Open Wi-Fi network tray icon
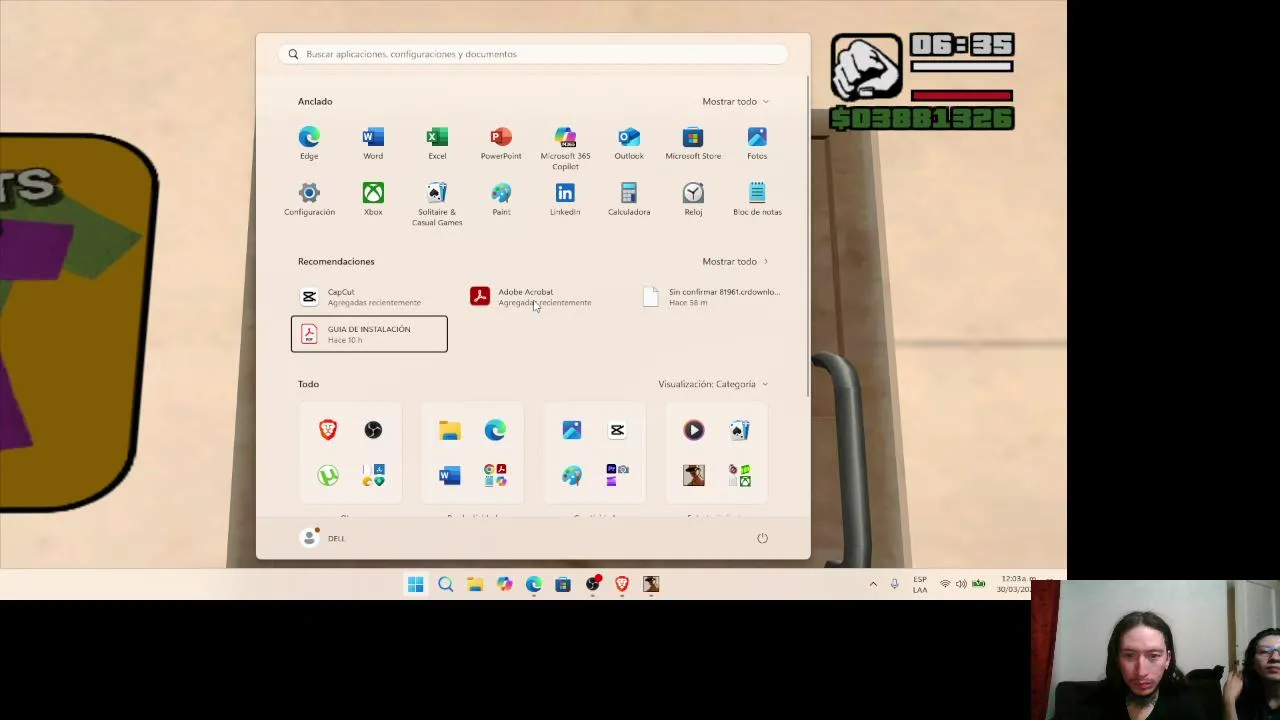Screen dimensions: 1280x720 (x=945, y=584)
